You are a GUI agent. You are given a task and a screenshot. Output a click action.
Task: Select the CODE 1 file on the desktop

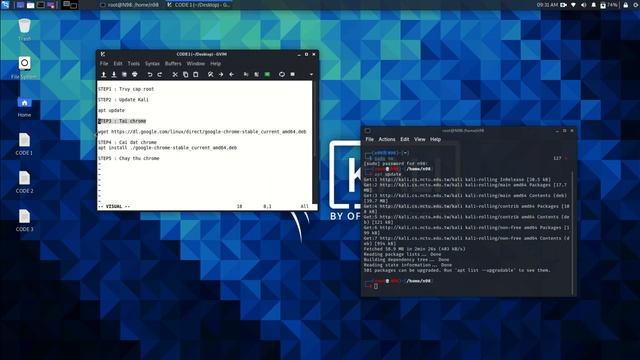point(24,144)
